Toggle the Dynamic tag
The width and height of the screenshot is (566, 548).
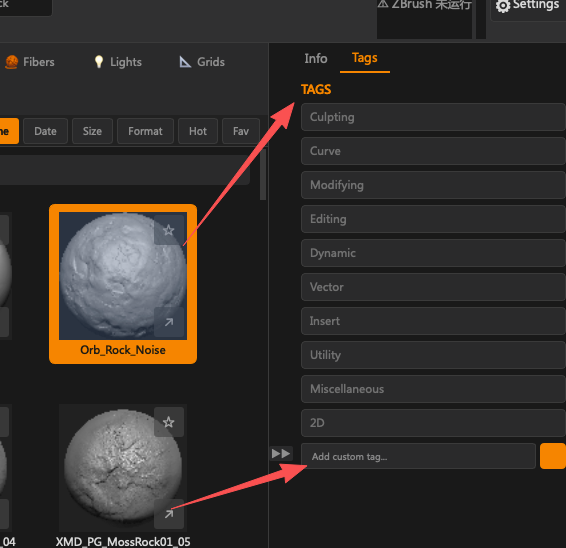pyautogui.click(x=433, y=253)
